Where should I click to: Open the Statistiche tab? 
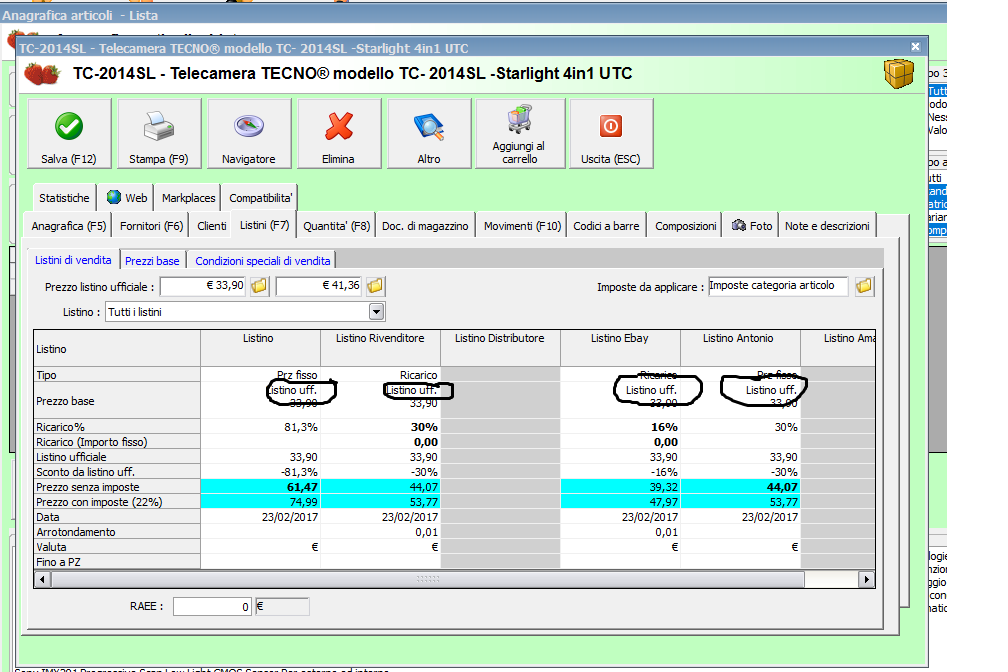[64, 198]
